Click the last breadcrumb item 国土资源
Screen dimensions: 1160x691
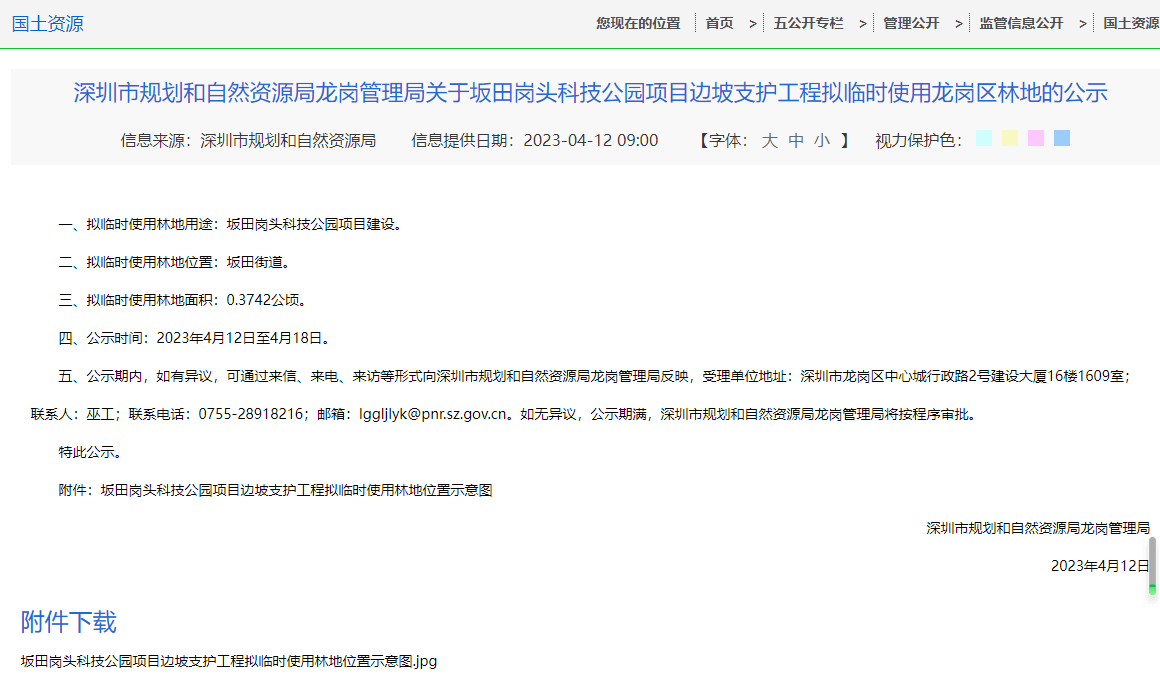(x=1131, y=23)
